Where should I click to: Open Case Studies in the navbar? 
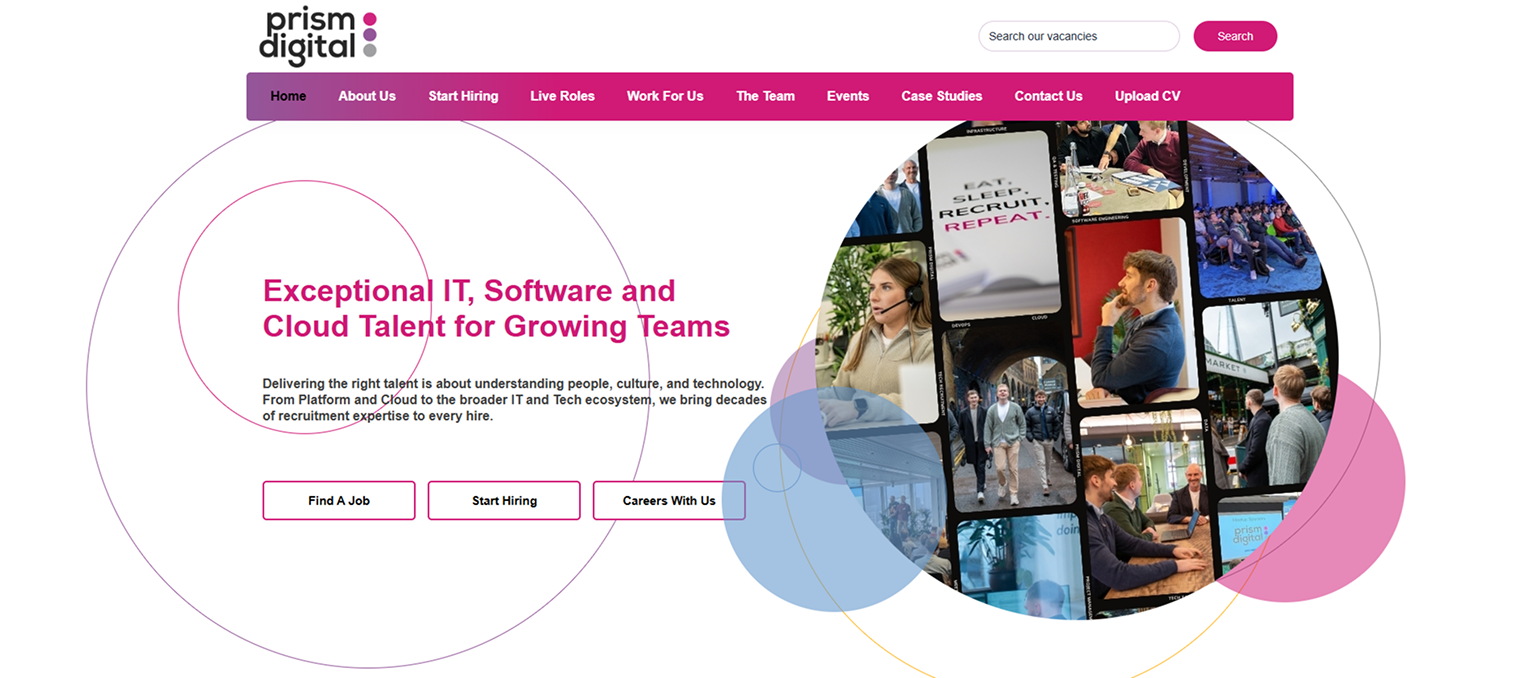point(941,96)
